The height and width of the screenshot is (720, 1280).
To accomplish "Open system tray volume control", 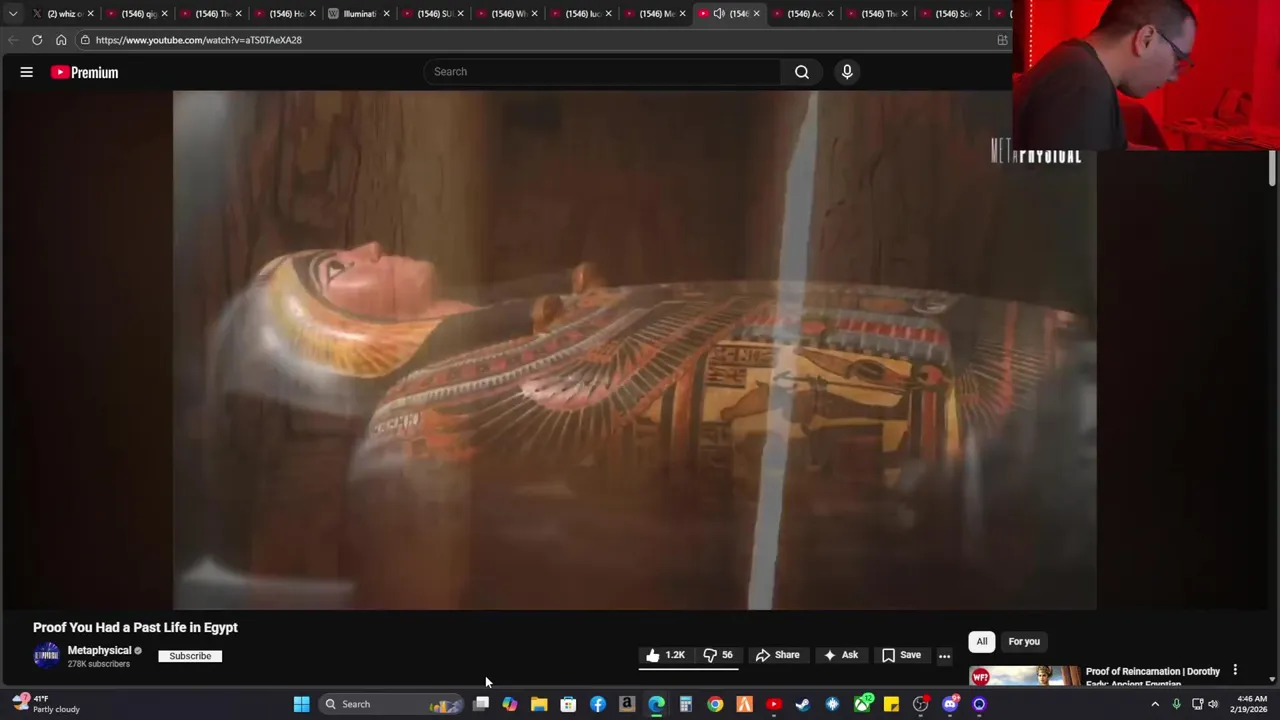I will click(1213, 704).
